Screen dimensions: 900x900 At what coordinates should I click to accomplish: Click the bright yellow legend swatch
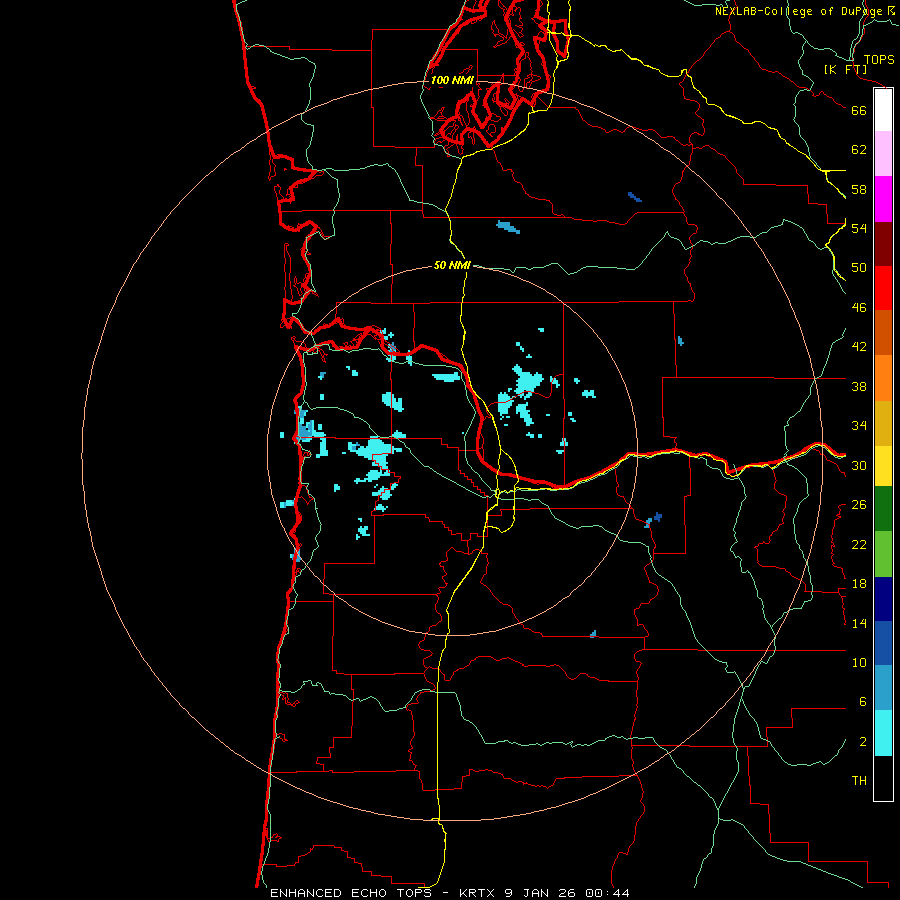click(x=883, y=466)
